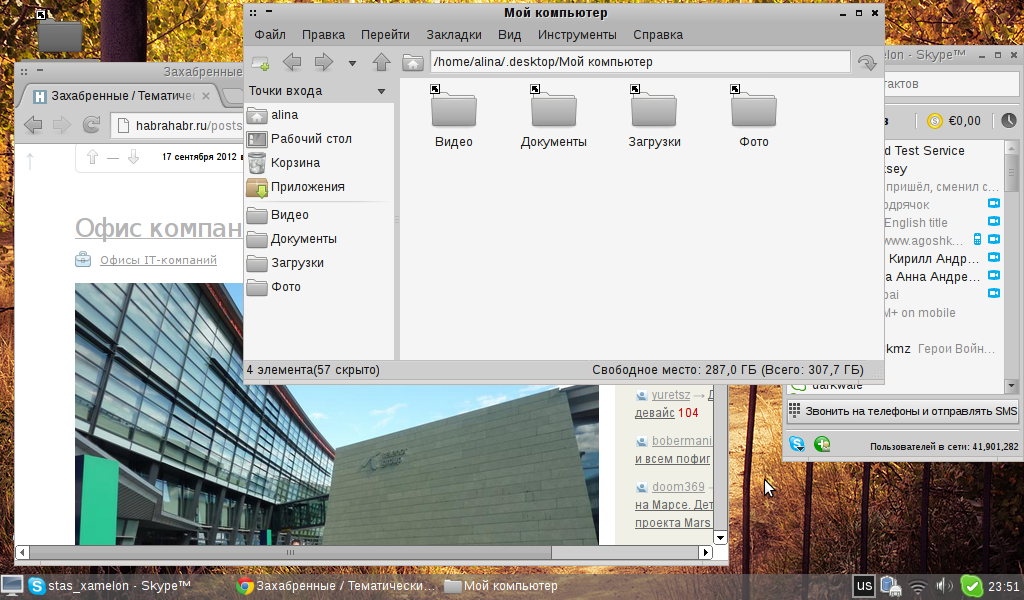Screen dimensions: 1024x600
Task: Go back in the file manager toolbar
Action: coord(292,63)
